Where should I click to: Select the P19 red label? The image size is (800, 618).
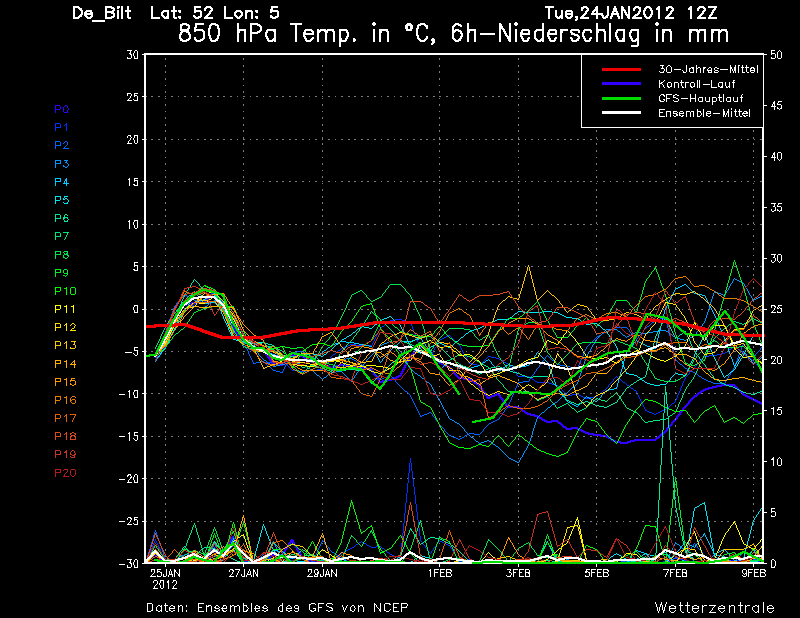click(x=65, y=454)
